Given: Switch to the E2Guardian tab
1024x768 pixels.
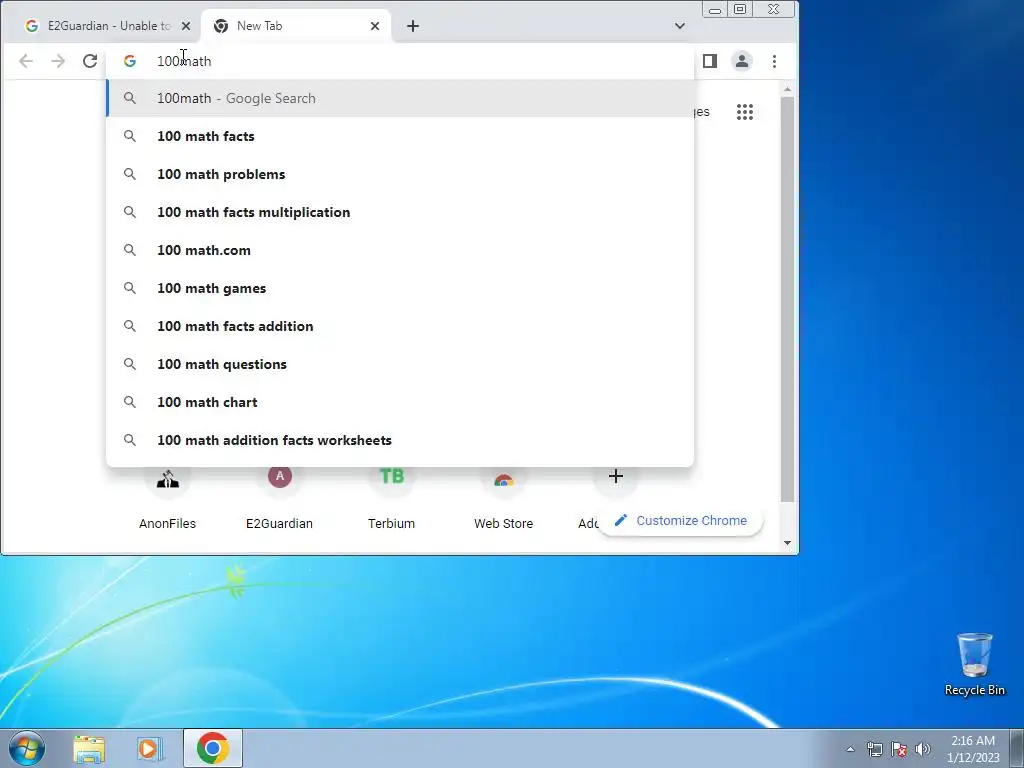Looking at the screenshot, I should [x=101, y=26].
